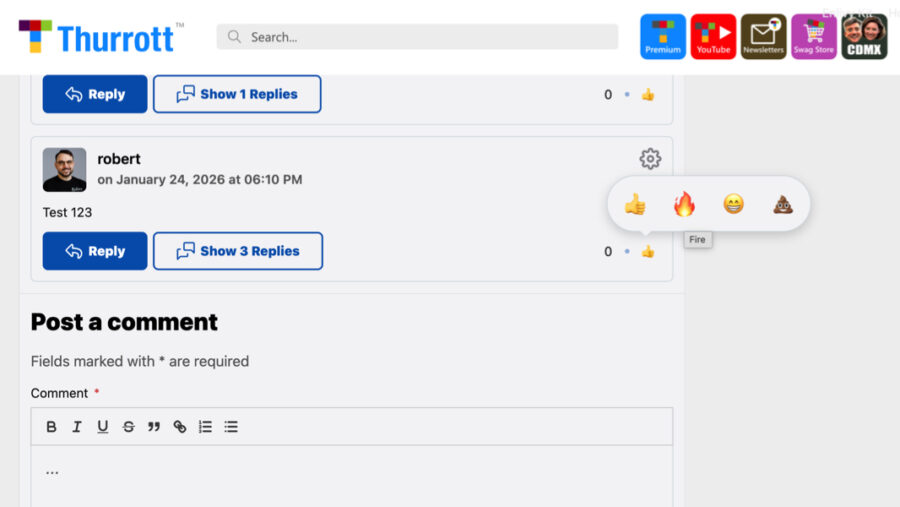Click Reply above robert's comment
This screenshot has width=900, height=507.
[95, 94]
